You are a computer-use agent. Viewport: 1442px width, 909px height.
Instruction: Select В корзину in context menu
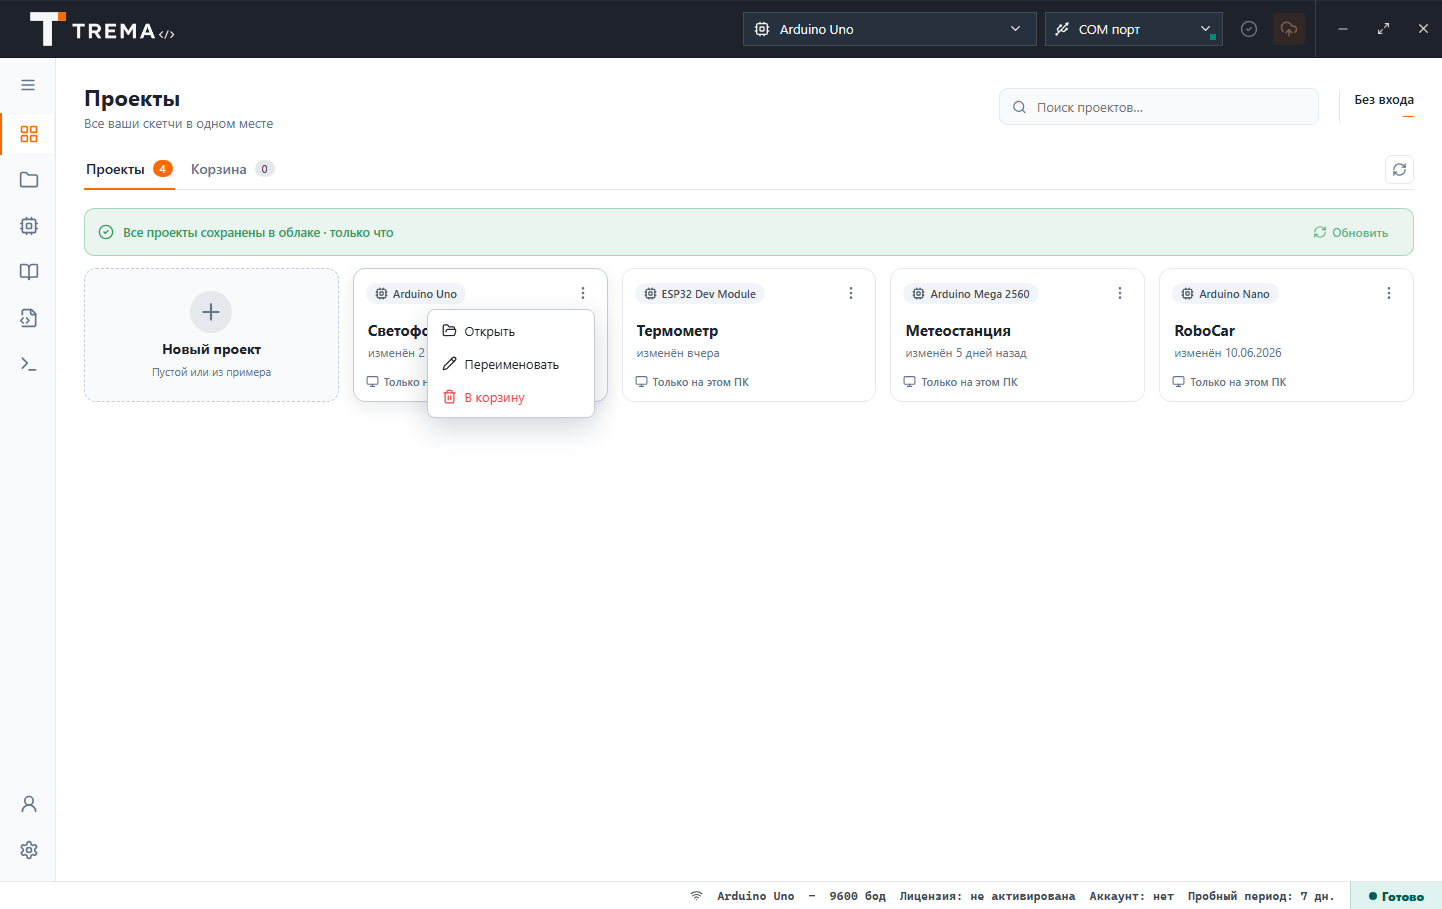511,397
